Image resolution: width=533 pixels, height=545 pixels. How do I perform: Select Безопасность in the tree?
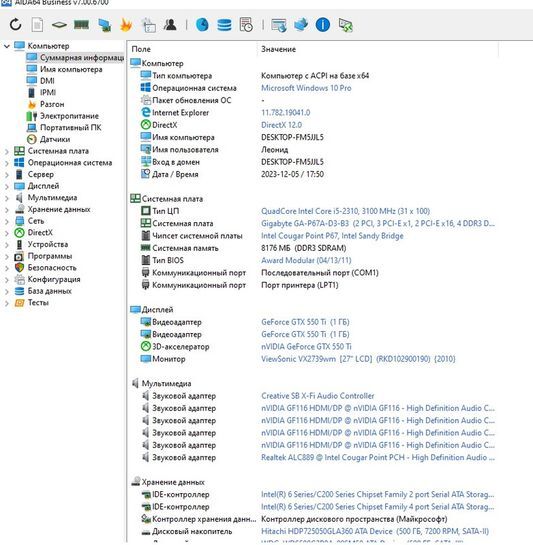coord(52,268)
